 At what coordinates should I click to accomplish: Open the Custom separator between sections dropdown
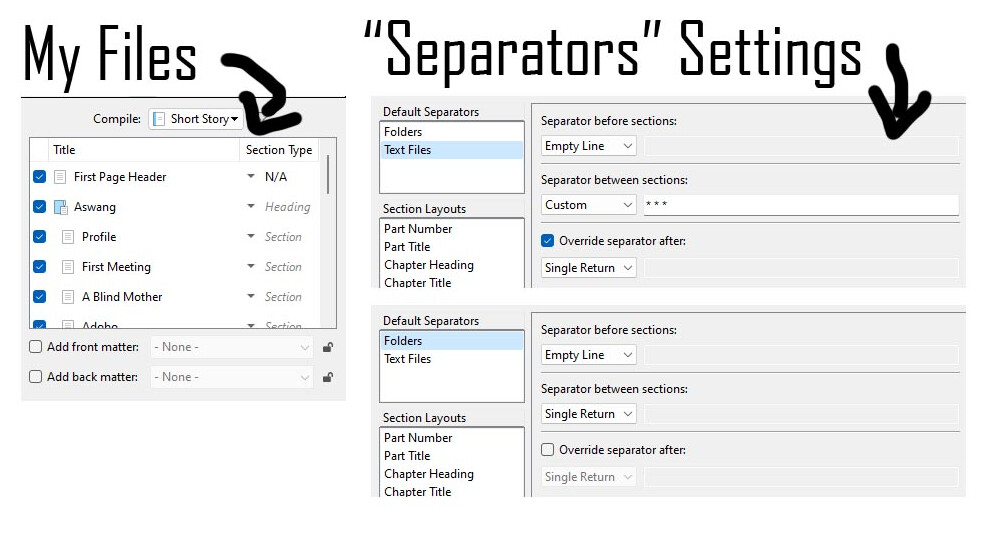coord(589,205)
